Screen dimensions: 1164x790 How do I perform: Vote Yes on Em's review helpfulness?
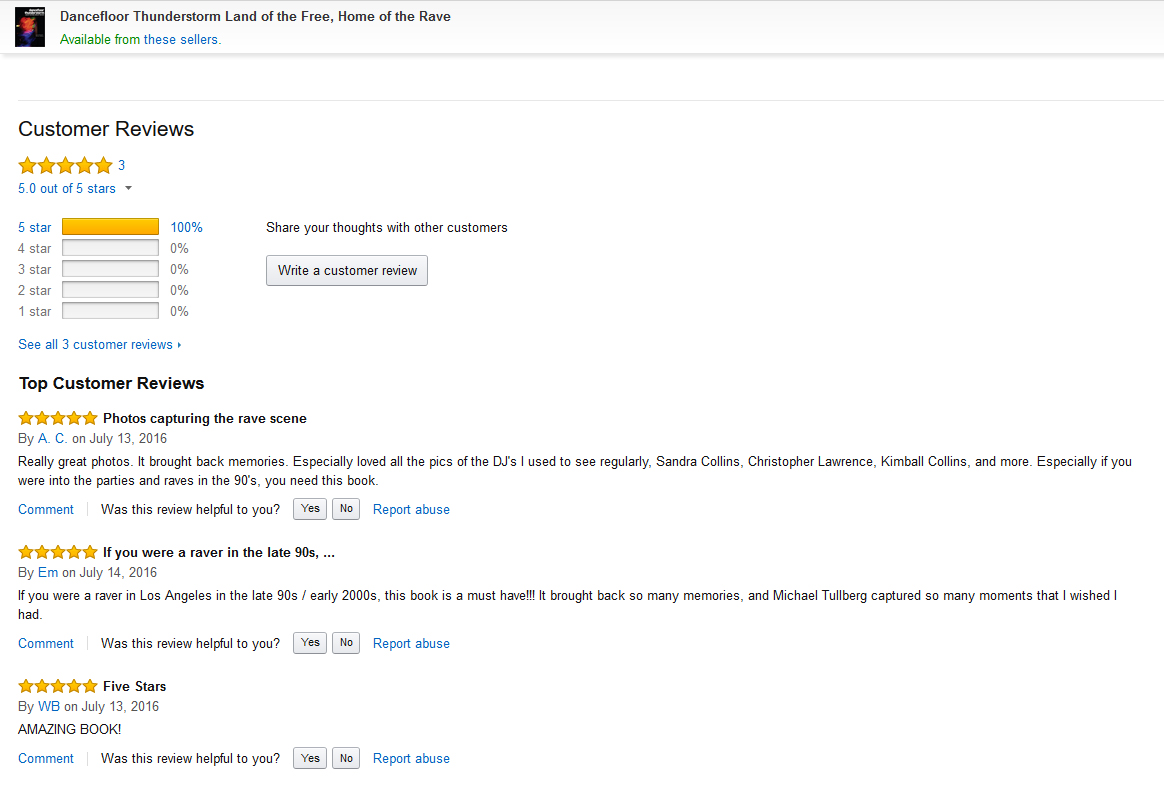tap(310, 643)
